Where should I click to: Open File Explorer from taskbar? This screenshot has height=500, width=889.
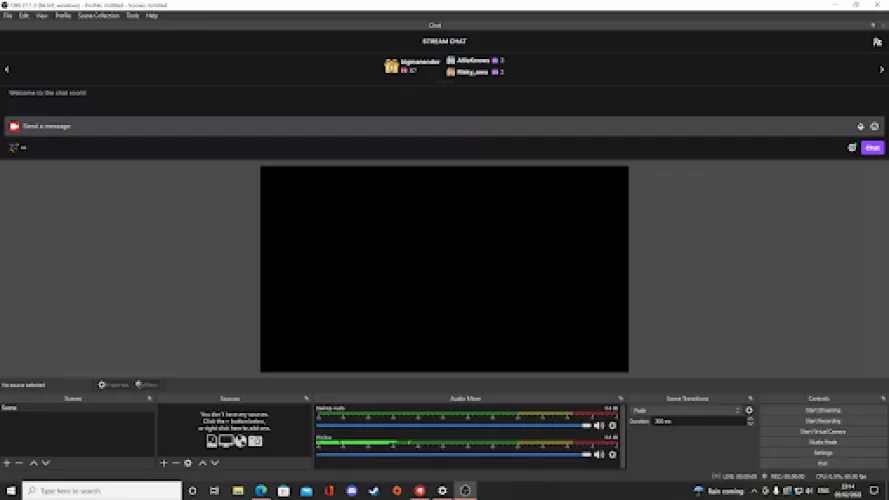(x=238, y=491)
